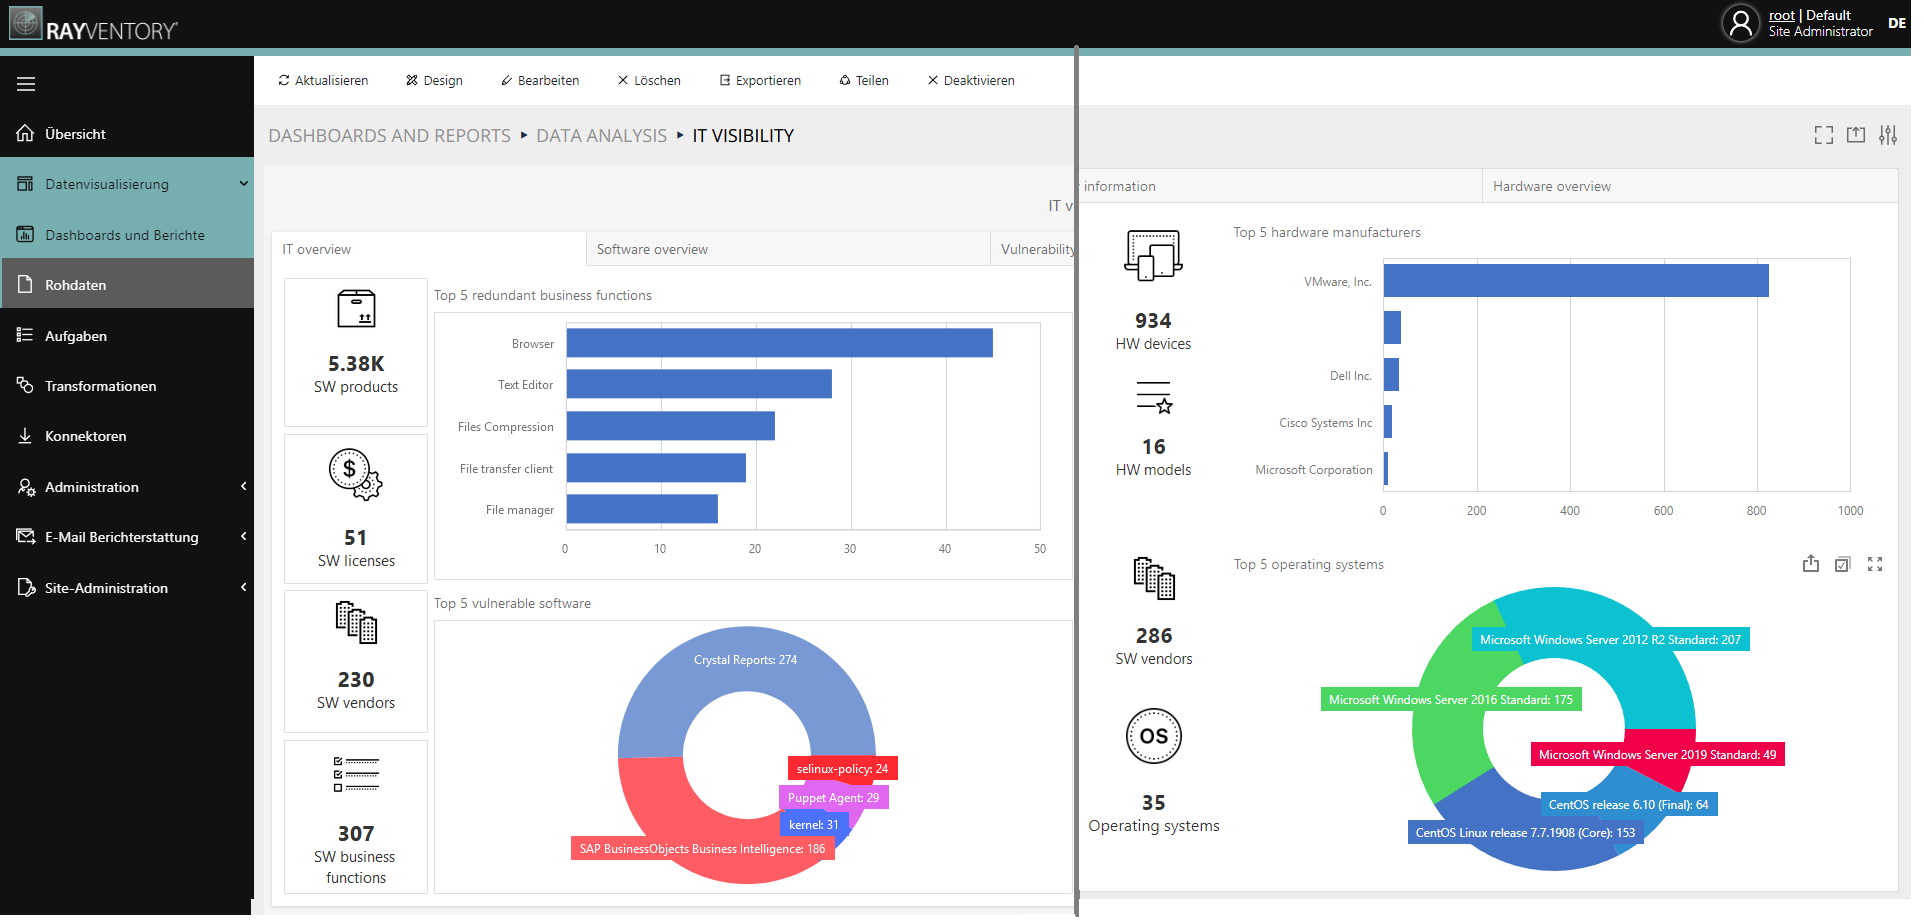Click share icon on operating systems chart
The height and width of the screenshot is (924, 1924).
coord(1810,564)
